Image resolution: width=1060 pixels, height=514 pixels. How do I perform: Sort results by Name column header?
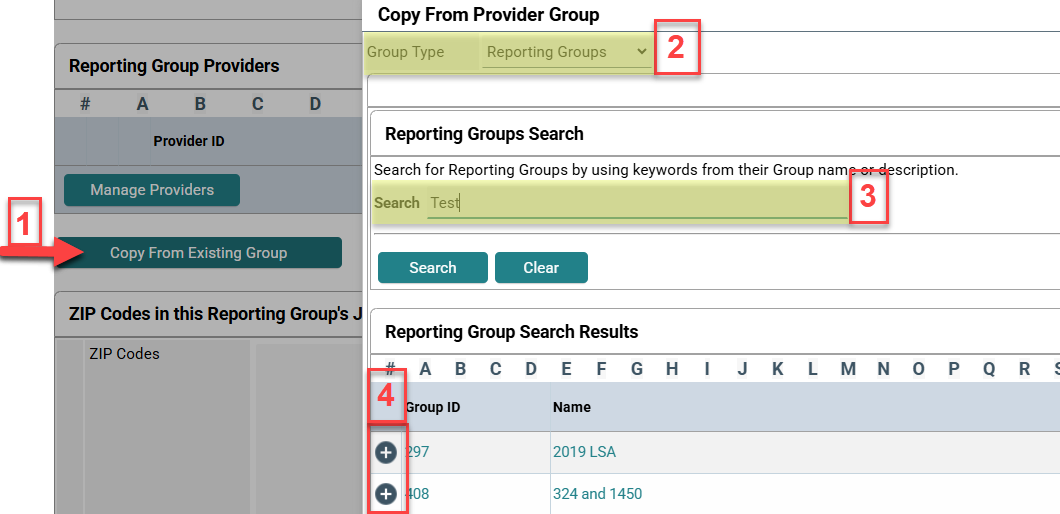pos(571,407)
